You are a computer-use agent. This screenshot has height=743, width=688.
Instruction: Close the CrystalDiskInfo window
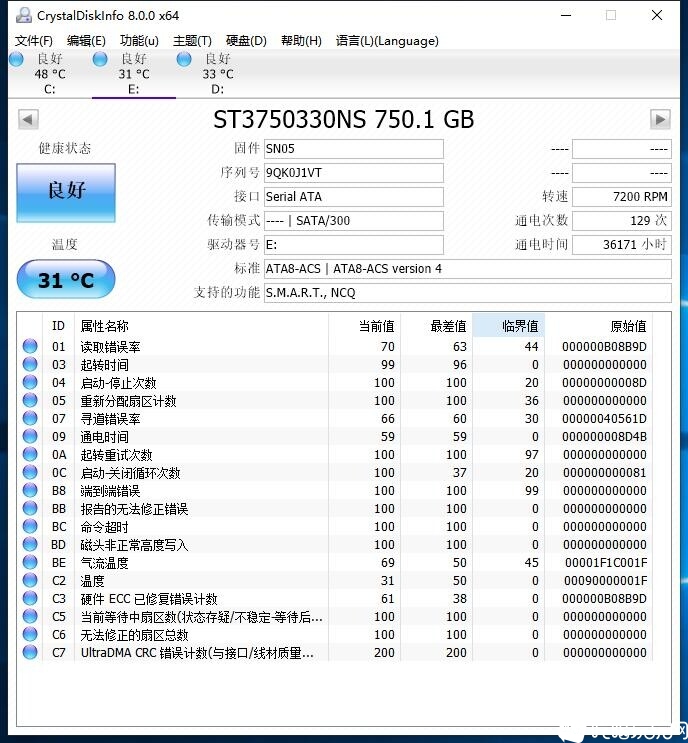click(x=657, y=15)
